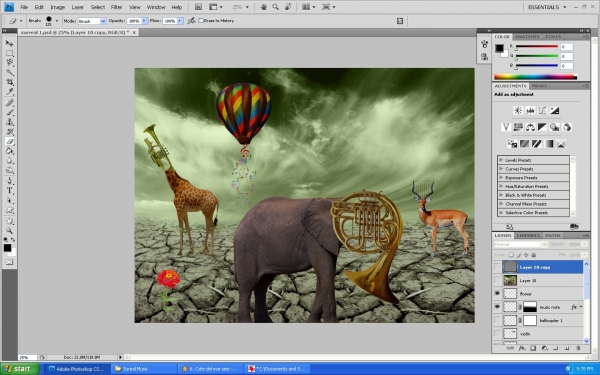Show the violin layer
The image size is (600, 375).
coord(497,334)
